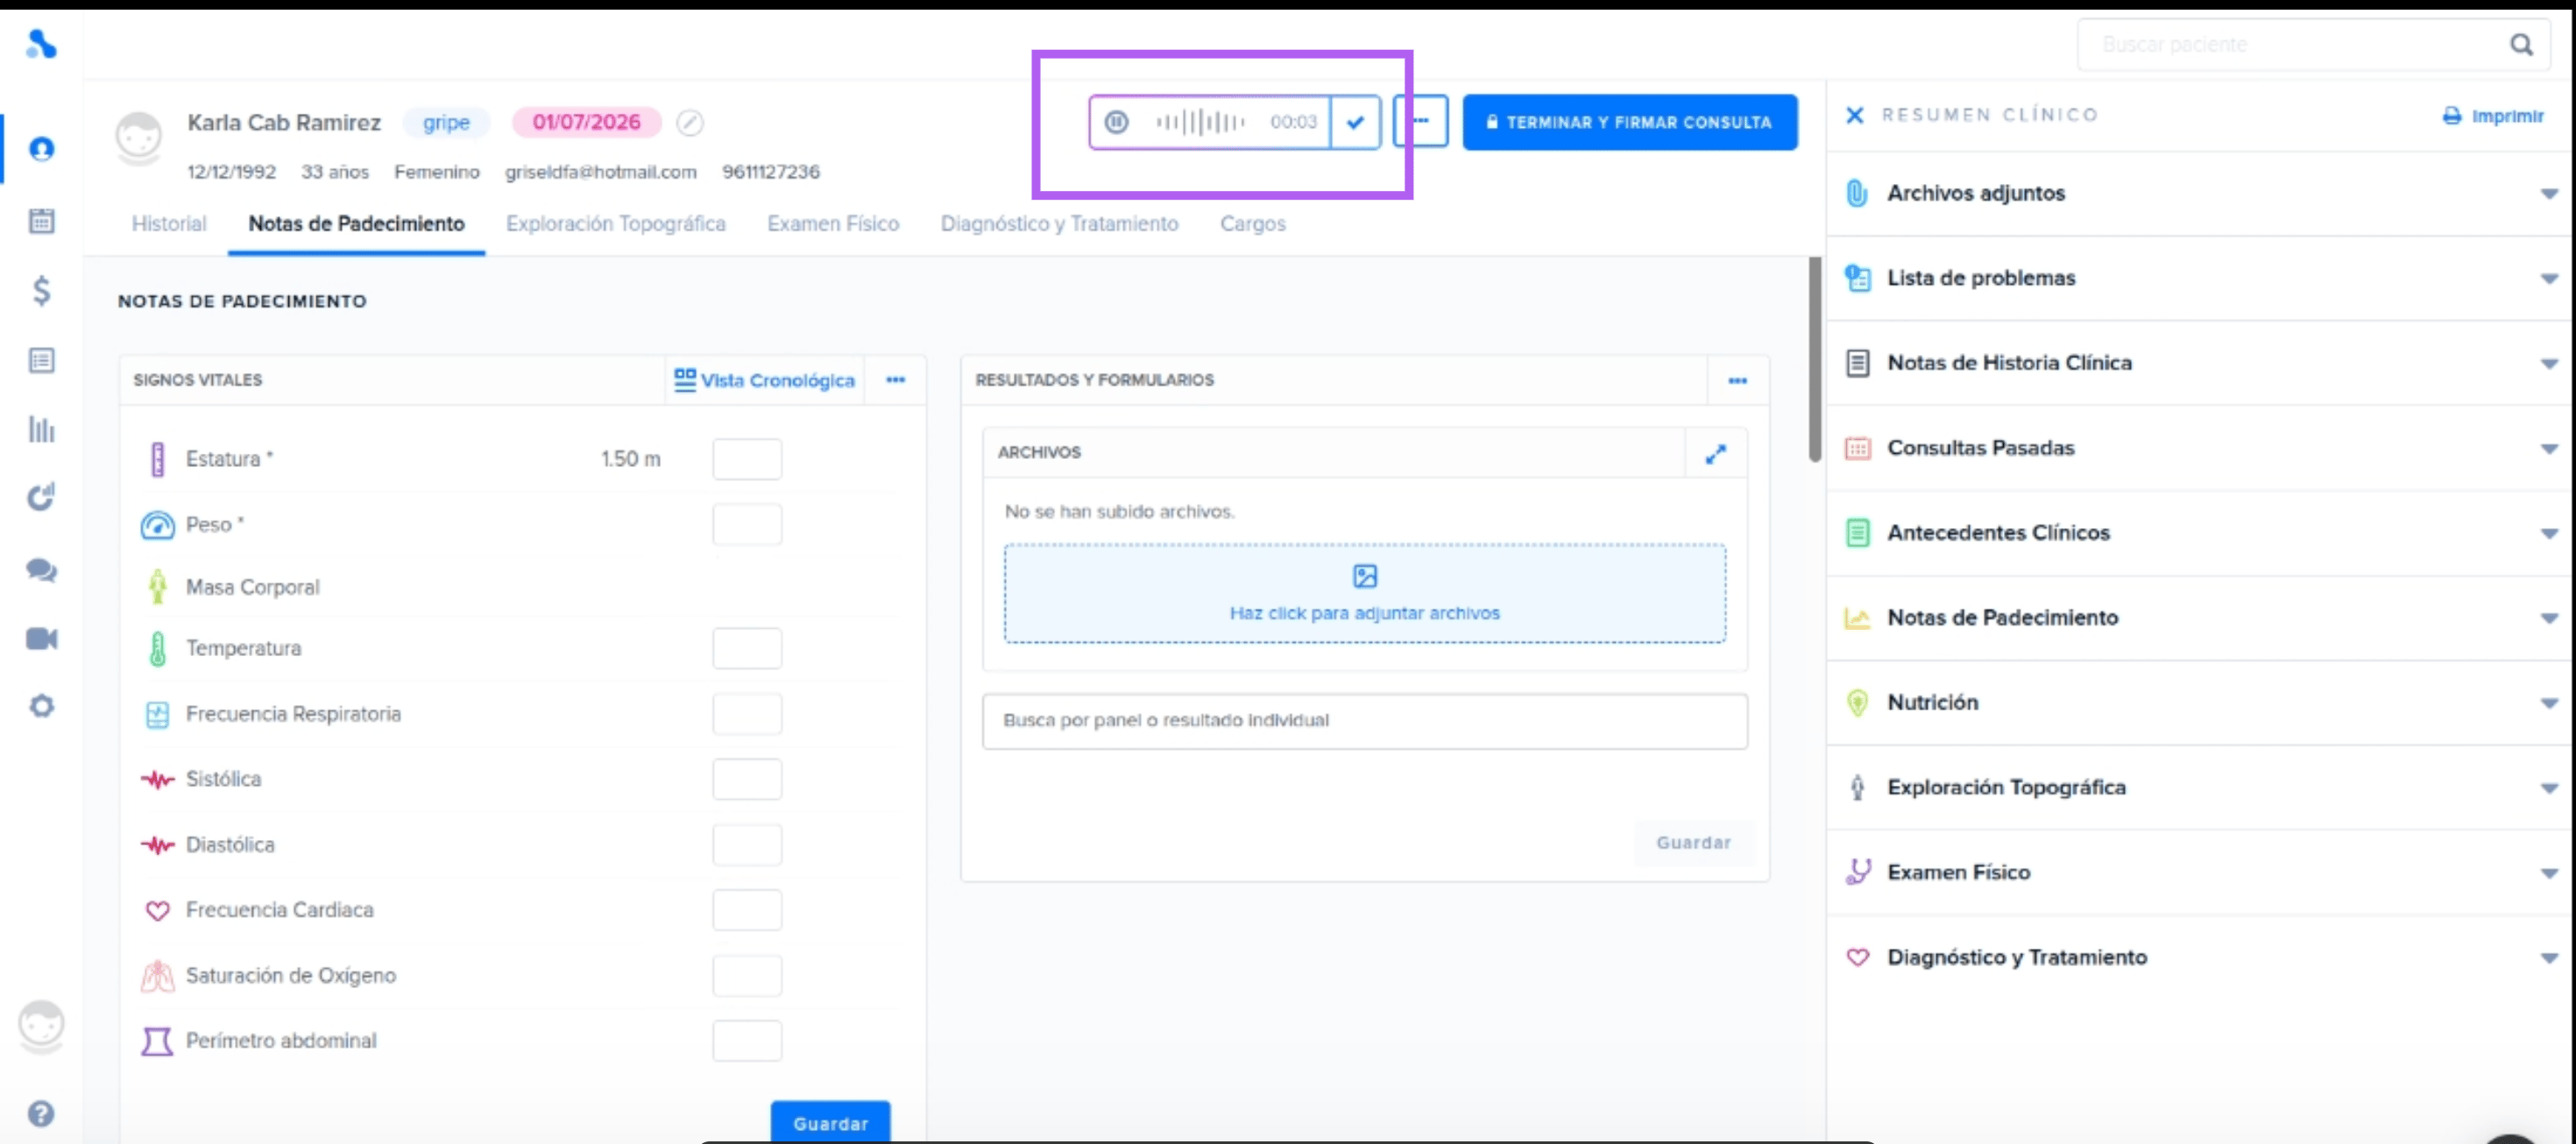Open the Cargos tab

[1252, 224]
